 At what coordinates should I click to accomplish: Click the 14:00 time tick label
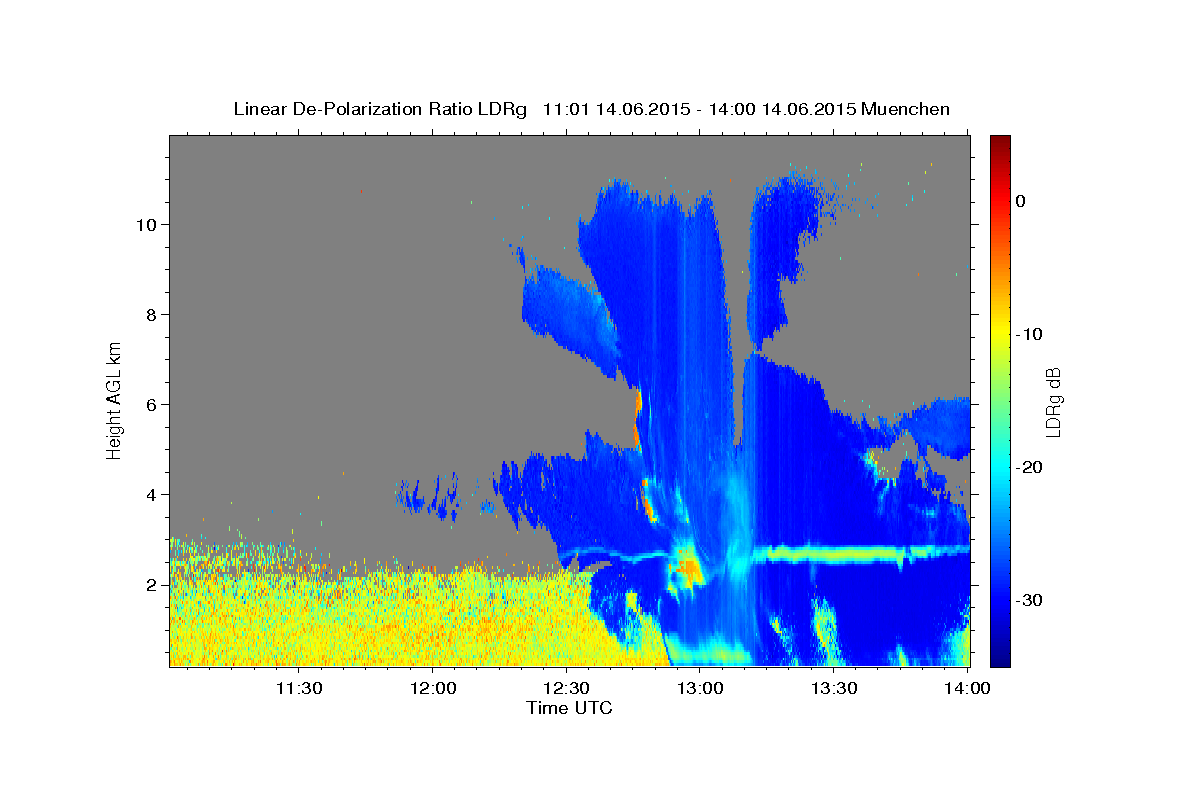pyautogui.click(x=968, y=688)
